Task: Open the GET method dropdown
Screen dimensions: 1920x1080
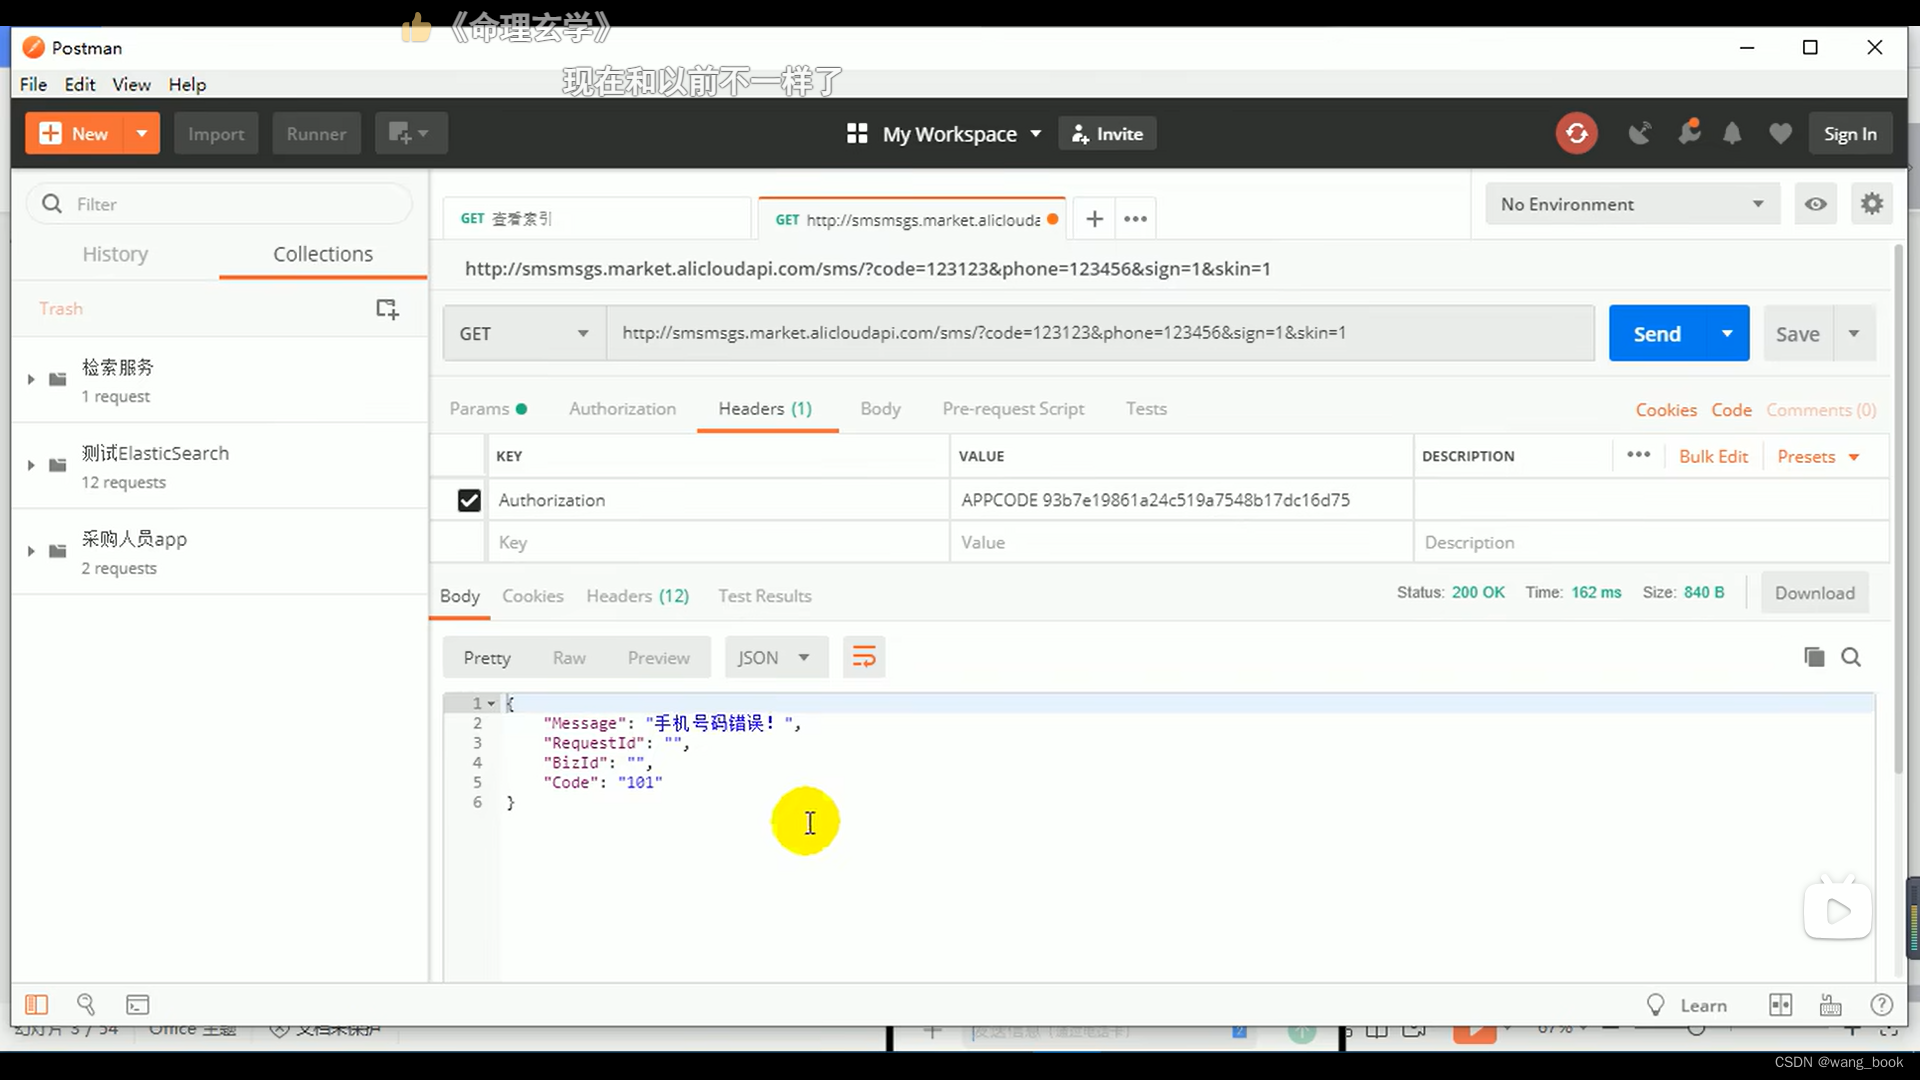Action: coord(524,333)
